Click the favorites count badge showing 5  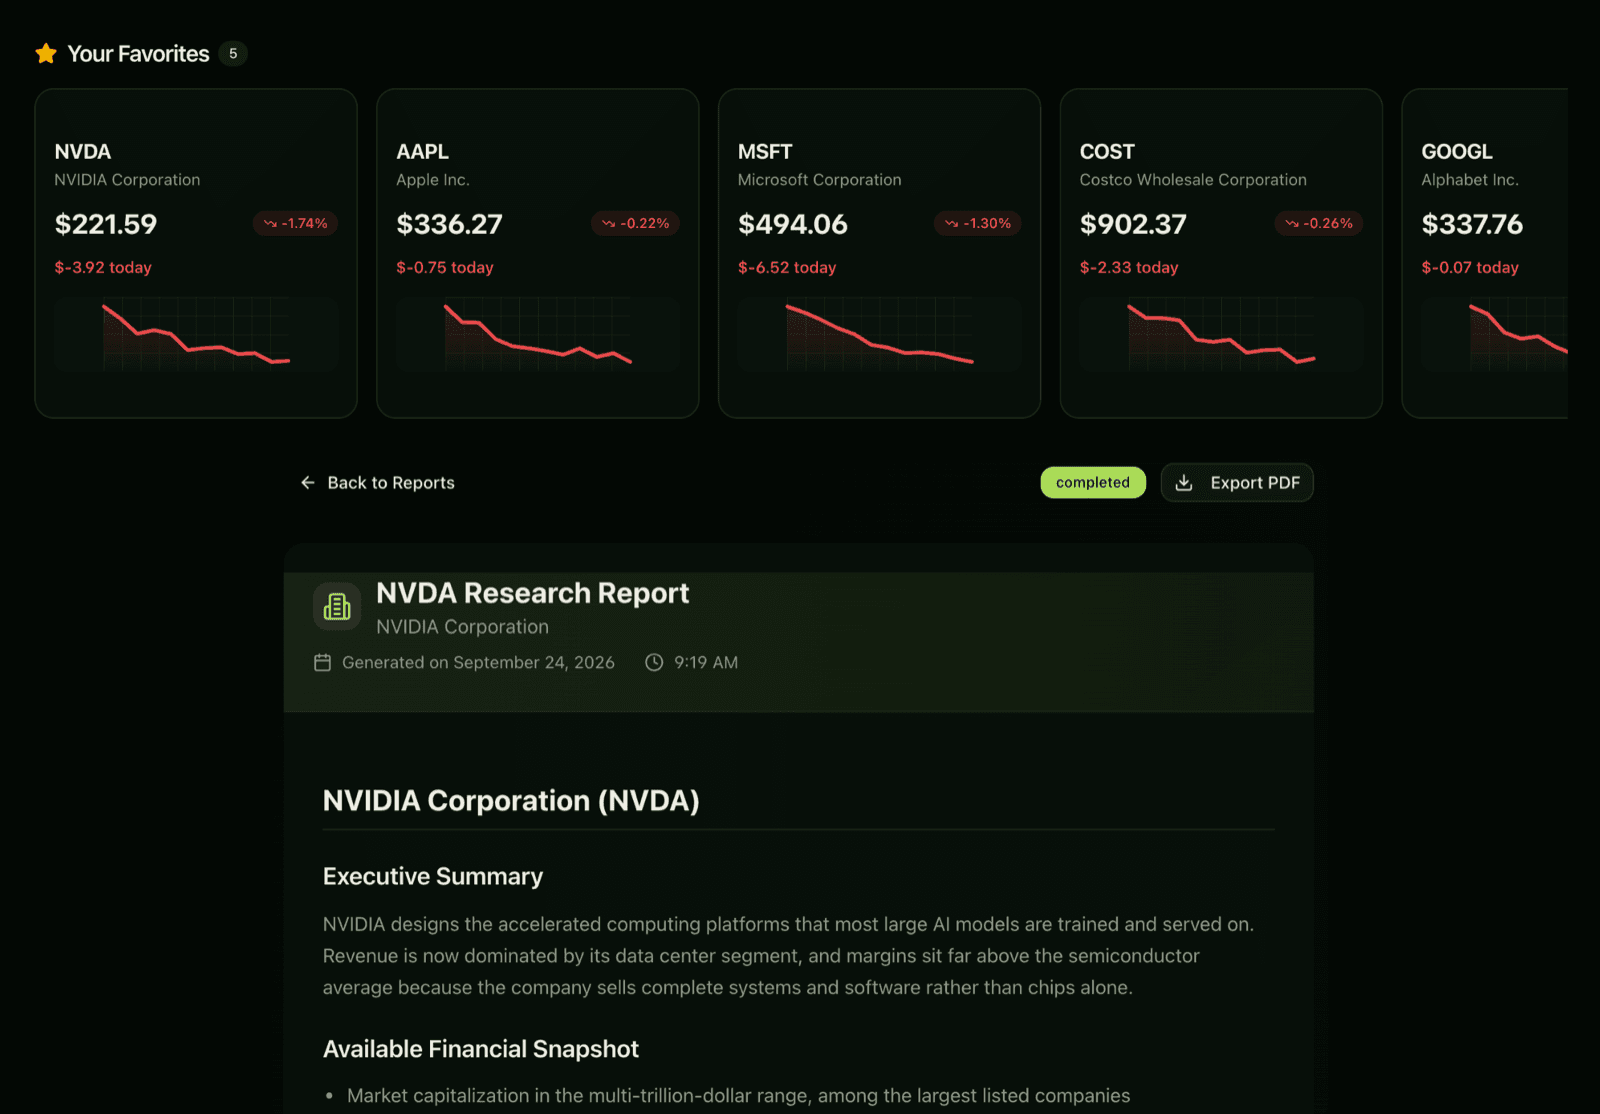click(233, 54)
